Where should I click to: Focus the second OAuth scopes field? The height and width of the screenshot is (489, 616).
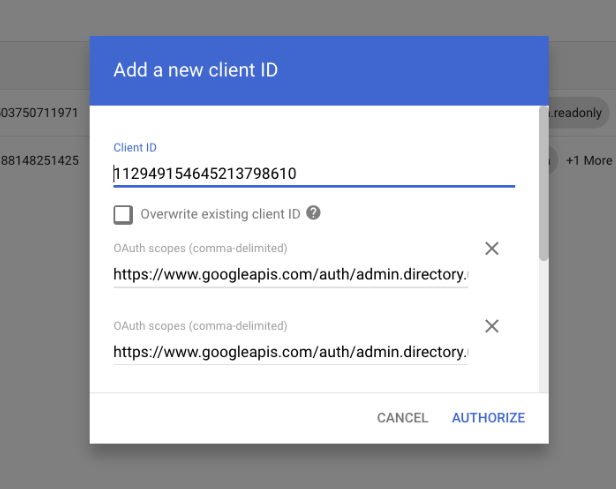[291, 352]
